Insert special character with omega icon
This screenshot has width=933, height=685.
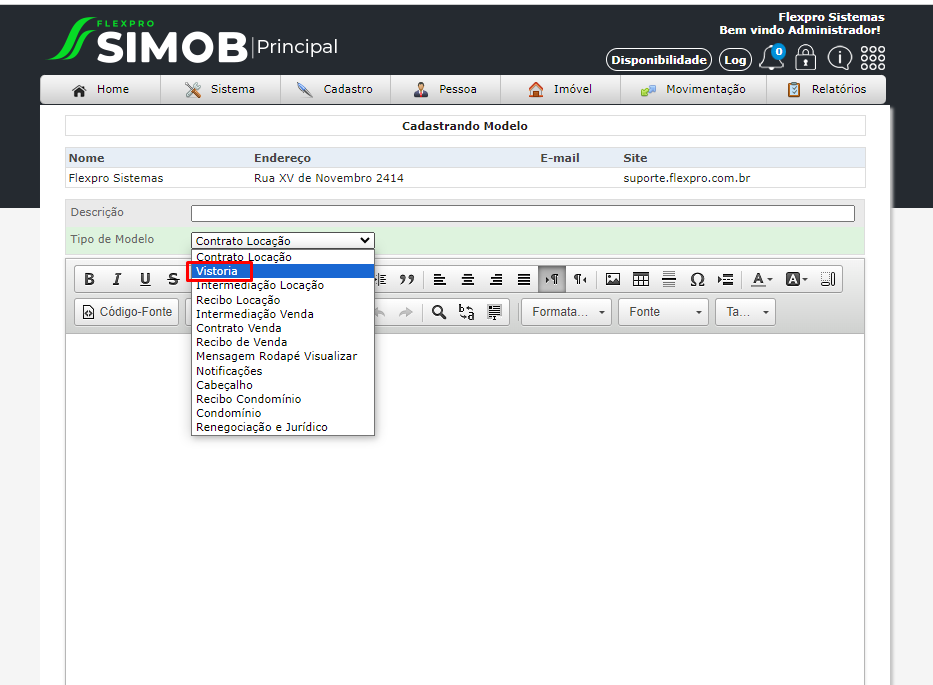tap(697, 279)
